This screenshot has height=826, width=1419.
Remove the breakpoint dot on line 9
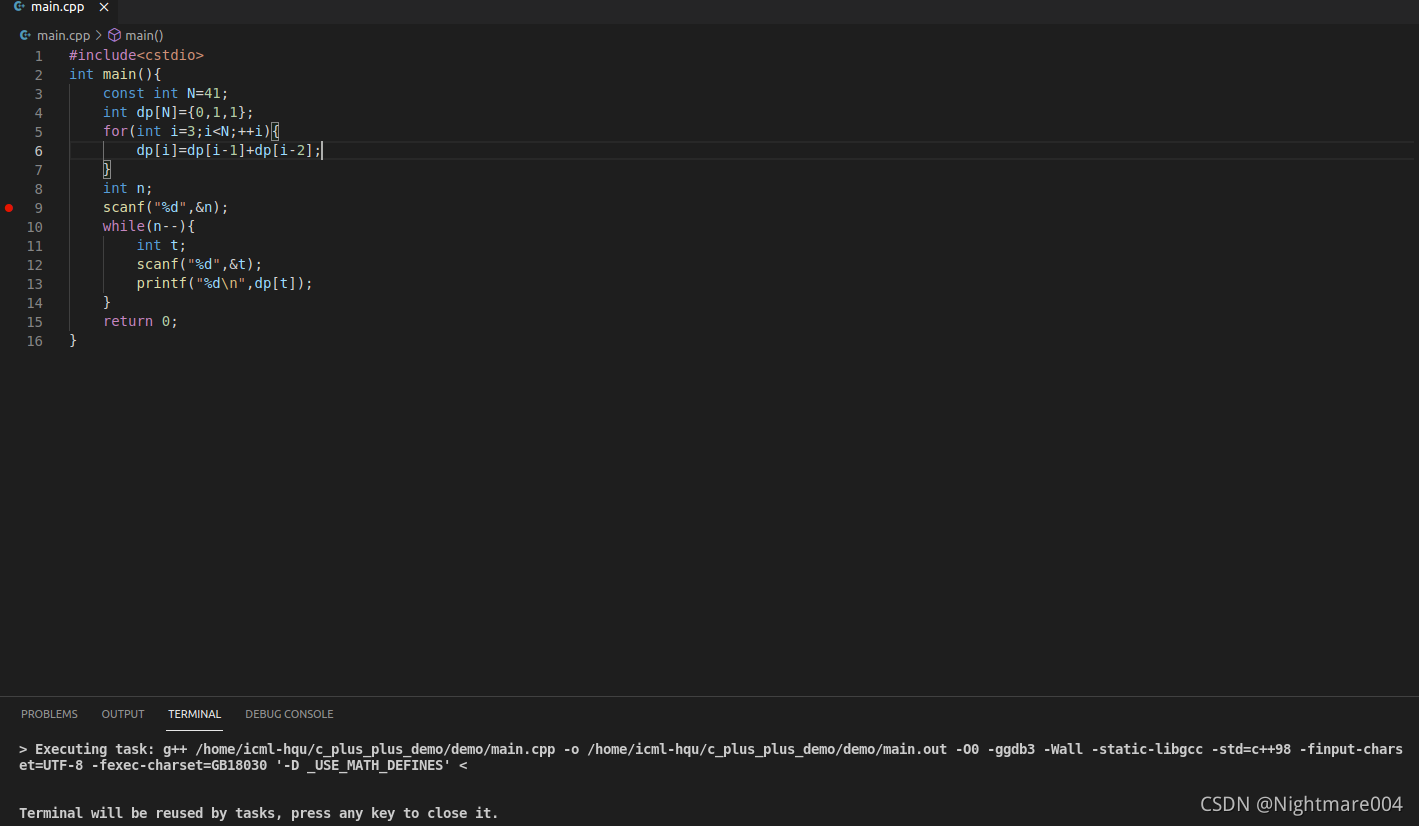(x=9, y=208)
